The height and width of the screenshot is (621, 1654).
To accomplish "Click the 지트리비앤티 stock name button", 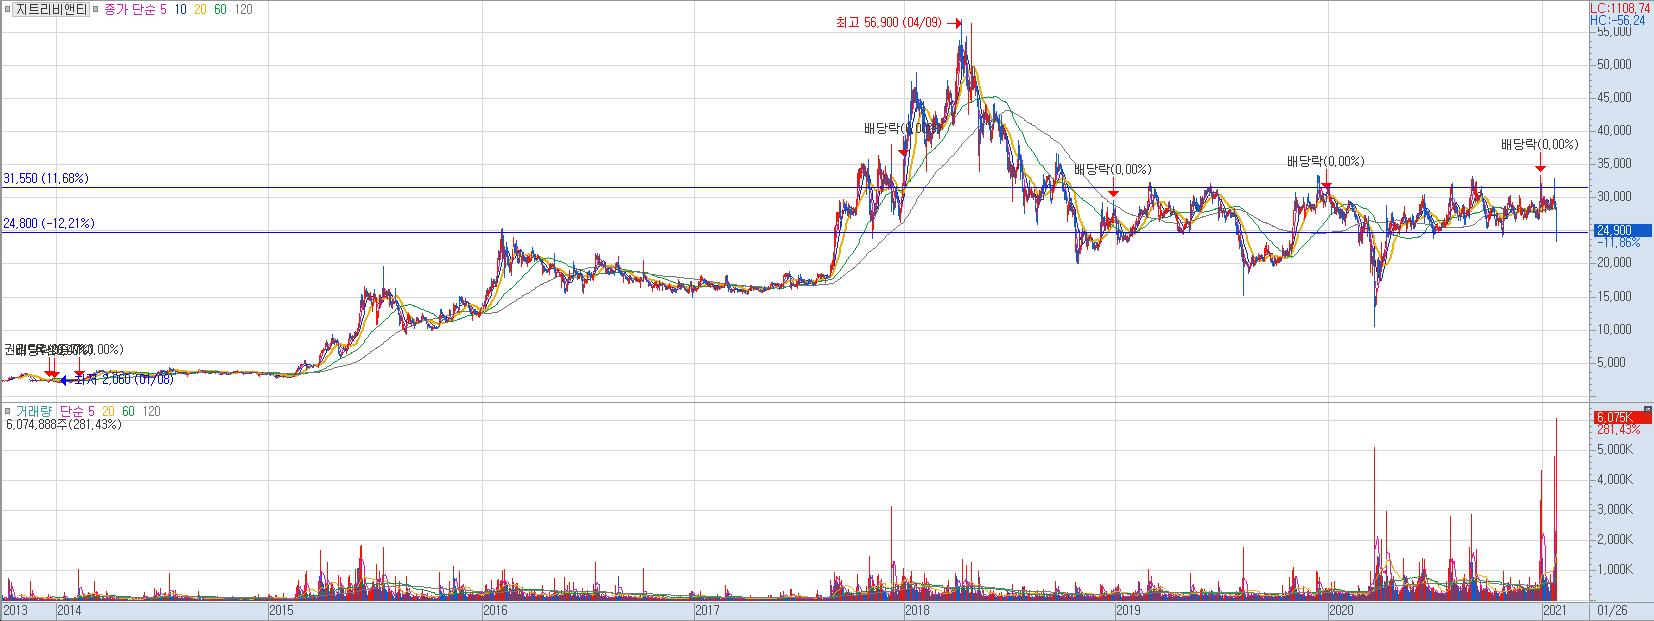I will 51,10.
